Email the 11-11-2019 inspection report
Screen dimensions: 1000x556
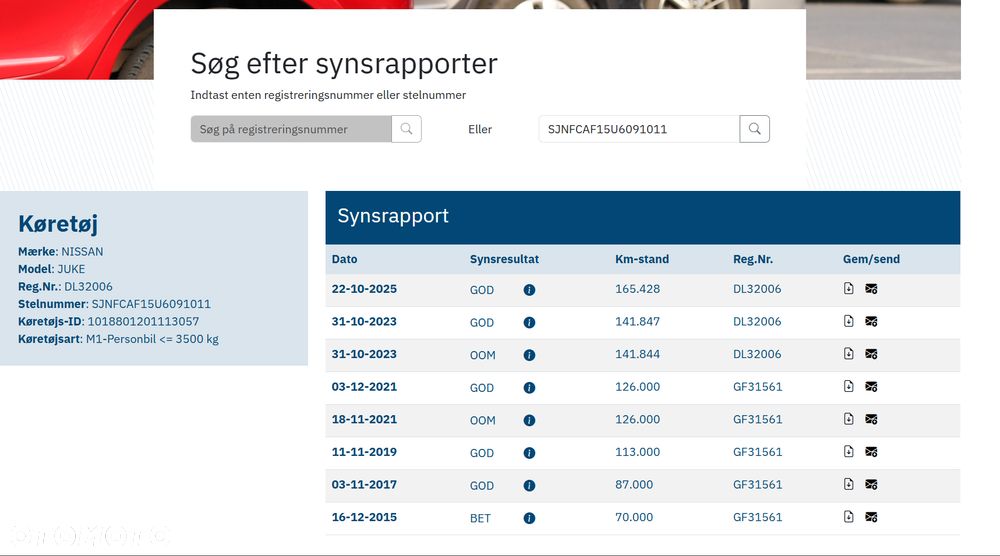click(871, 452)
